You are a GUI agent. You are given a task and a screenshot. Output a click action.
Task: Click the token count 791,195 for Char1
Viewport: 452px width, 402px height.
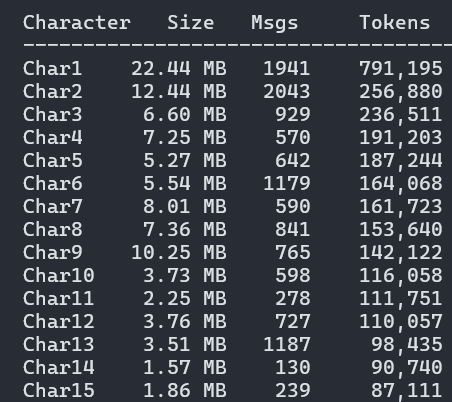(401, 68)
